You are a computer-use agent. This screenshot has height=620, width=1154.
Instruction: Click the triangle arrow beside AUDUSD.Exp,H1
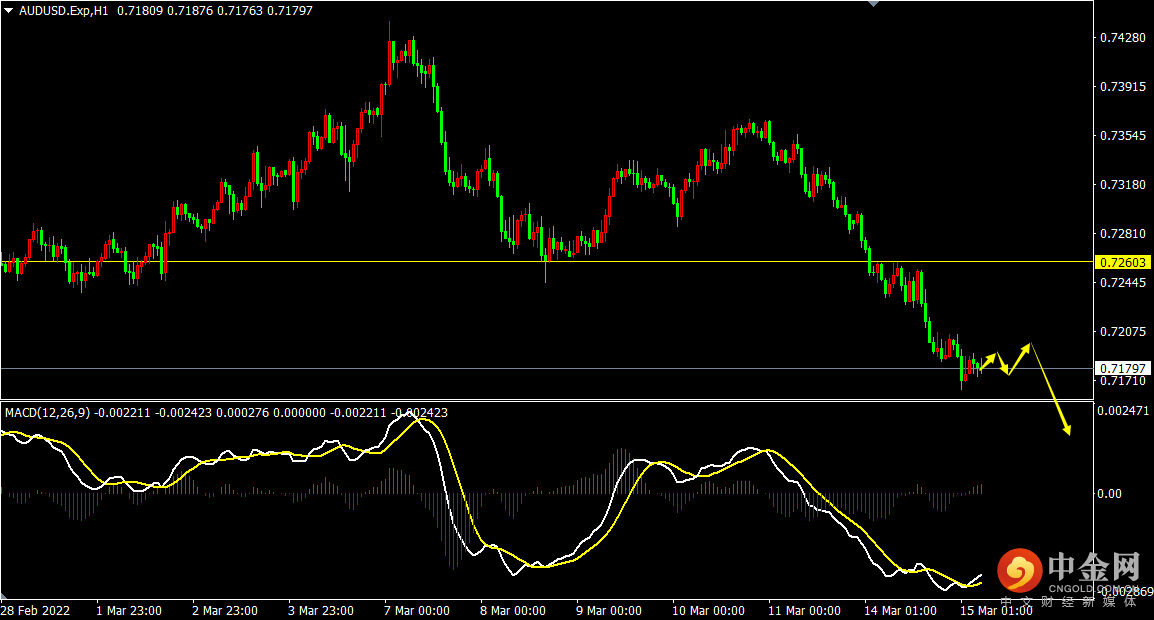pos(8,11)
